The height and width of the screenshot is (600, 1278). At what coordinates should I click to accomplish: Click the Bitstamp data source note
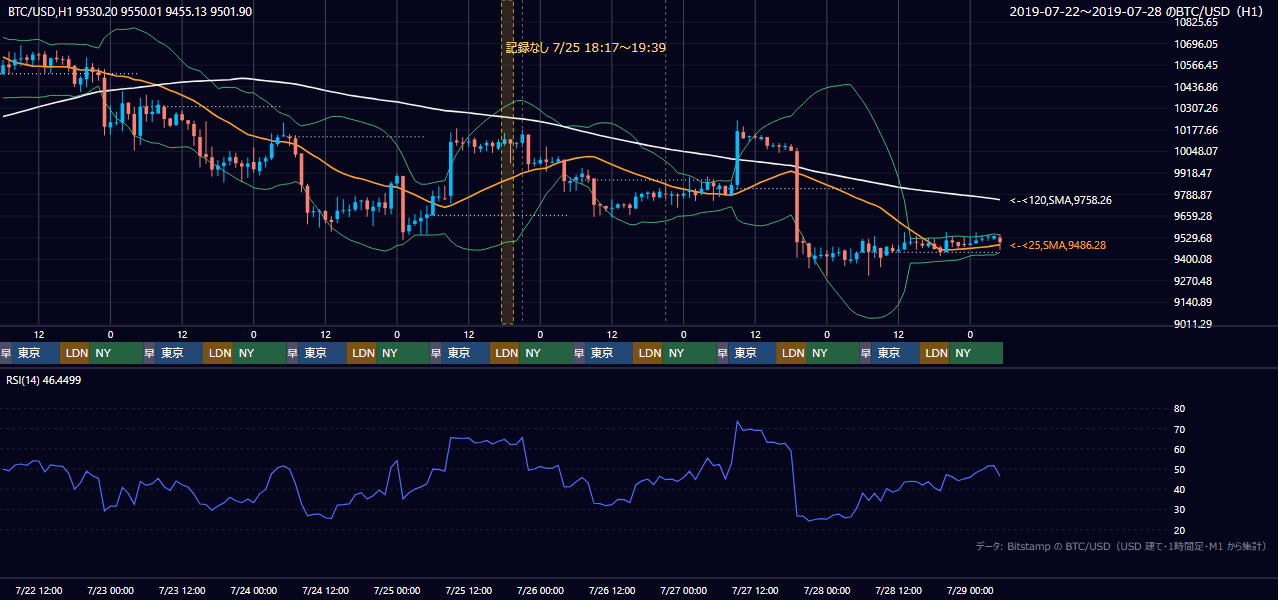[1121, 546]
